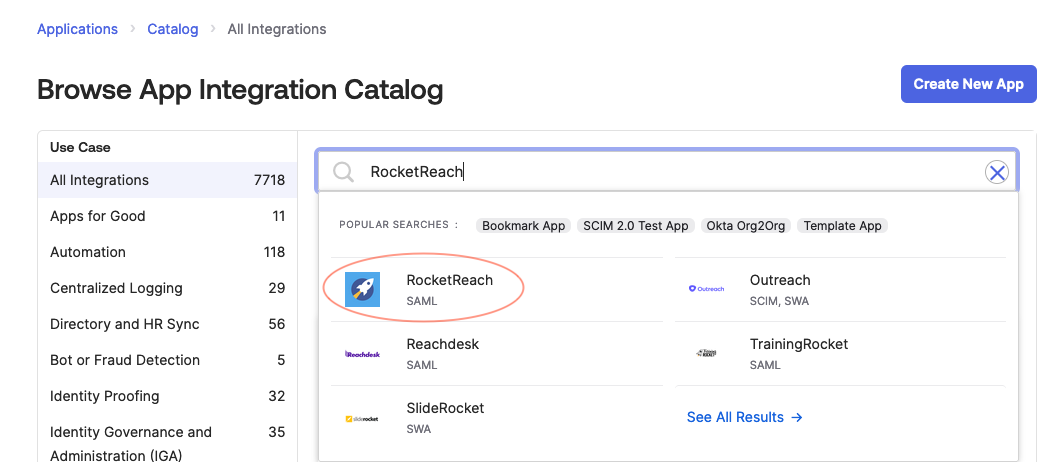The width and height of the screenshot is (1052, 462).
Task: Click the 118 count beside Automation
Action: tap(274, 252)
